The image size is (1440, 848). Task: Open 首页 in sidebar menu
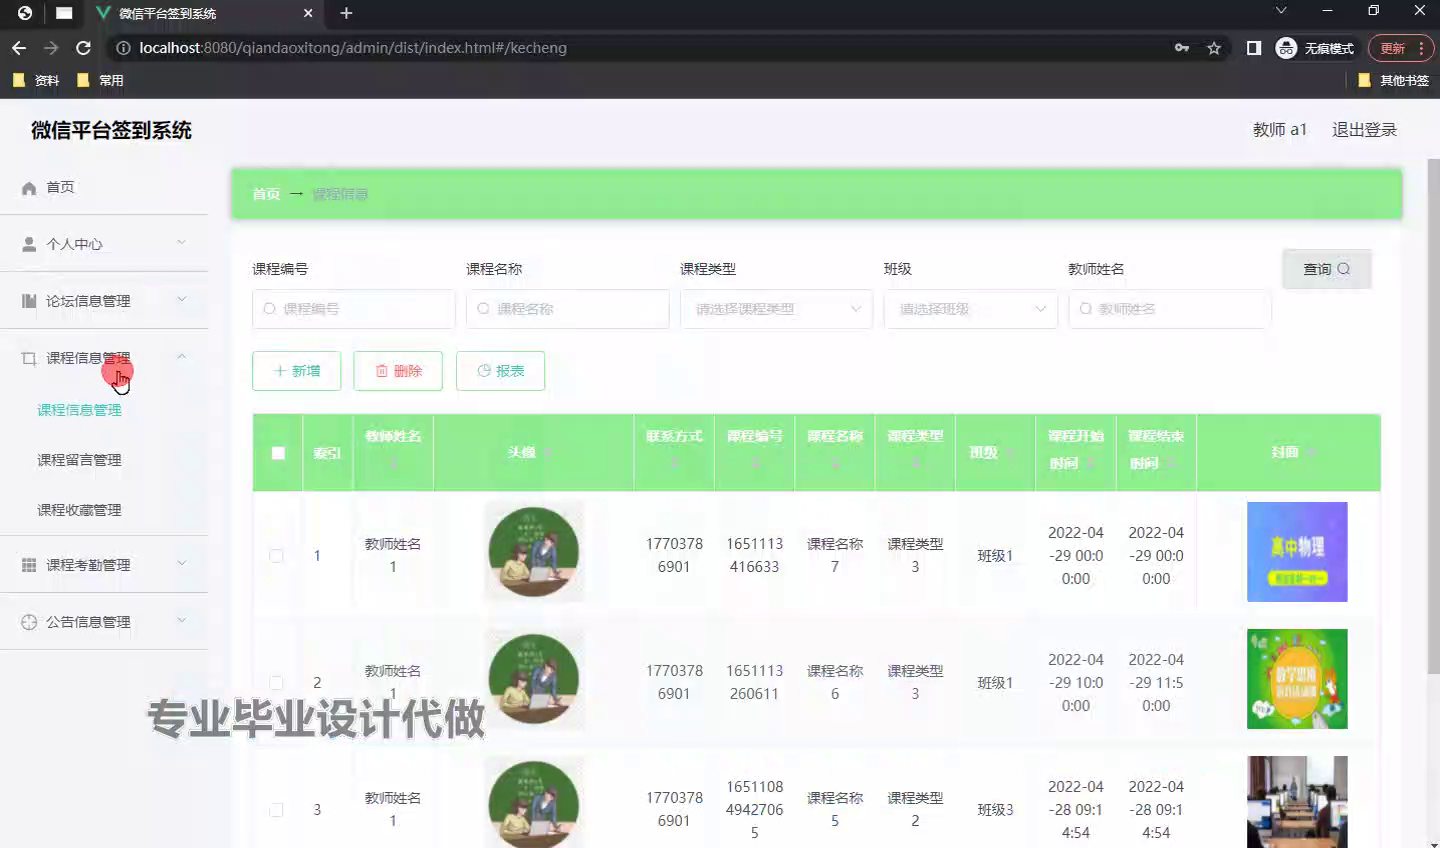click(60, 188)
